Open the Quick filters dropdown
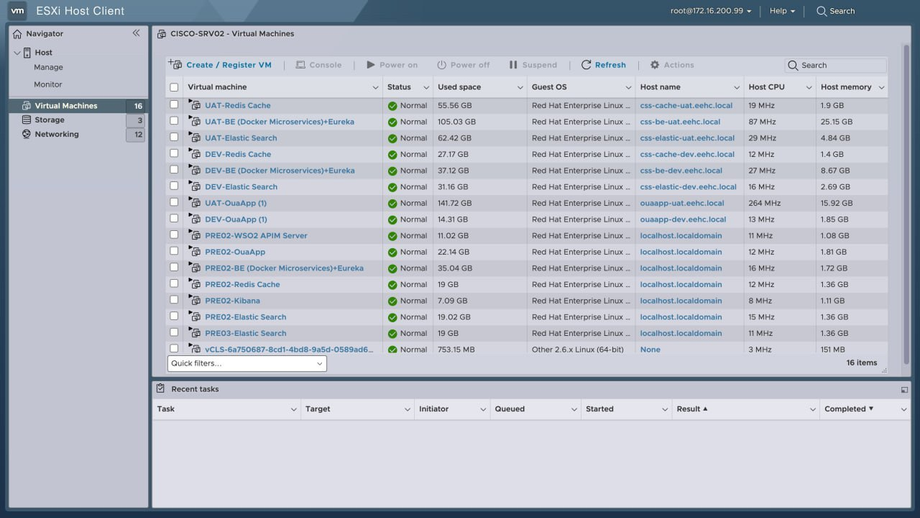920x518 pixels. pyautogui.click(x=247, y=363)
